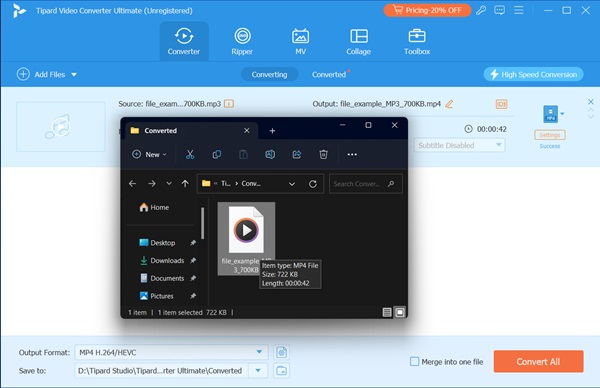Image resolution: width=600 pixels, height=388 pixels.
Task: Click the Settings button
Action: 550,135
